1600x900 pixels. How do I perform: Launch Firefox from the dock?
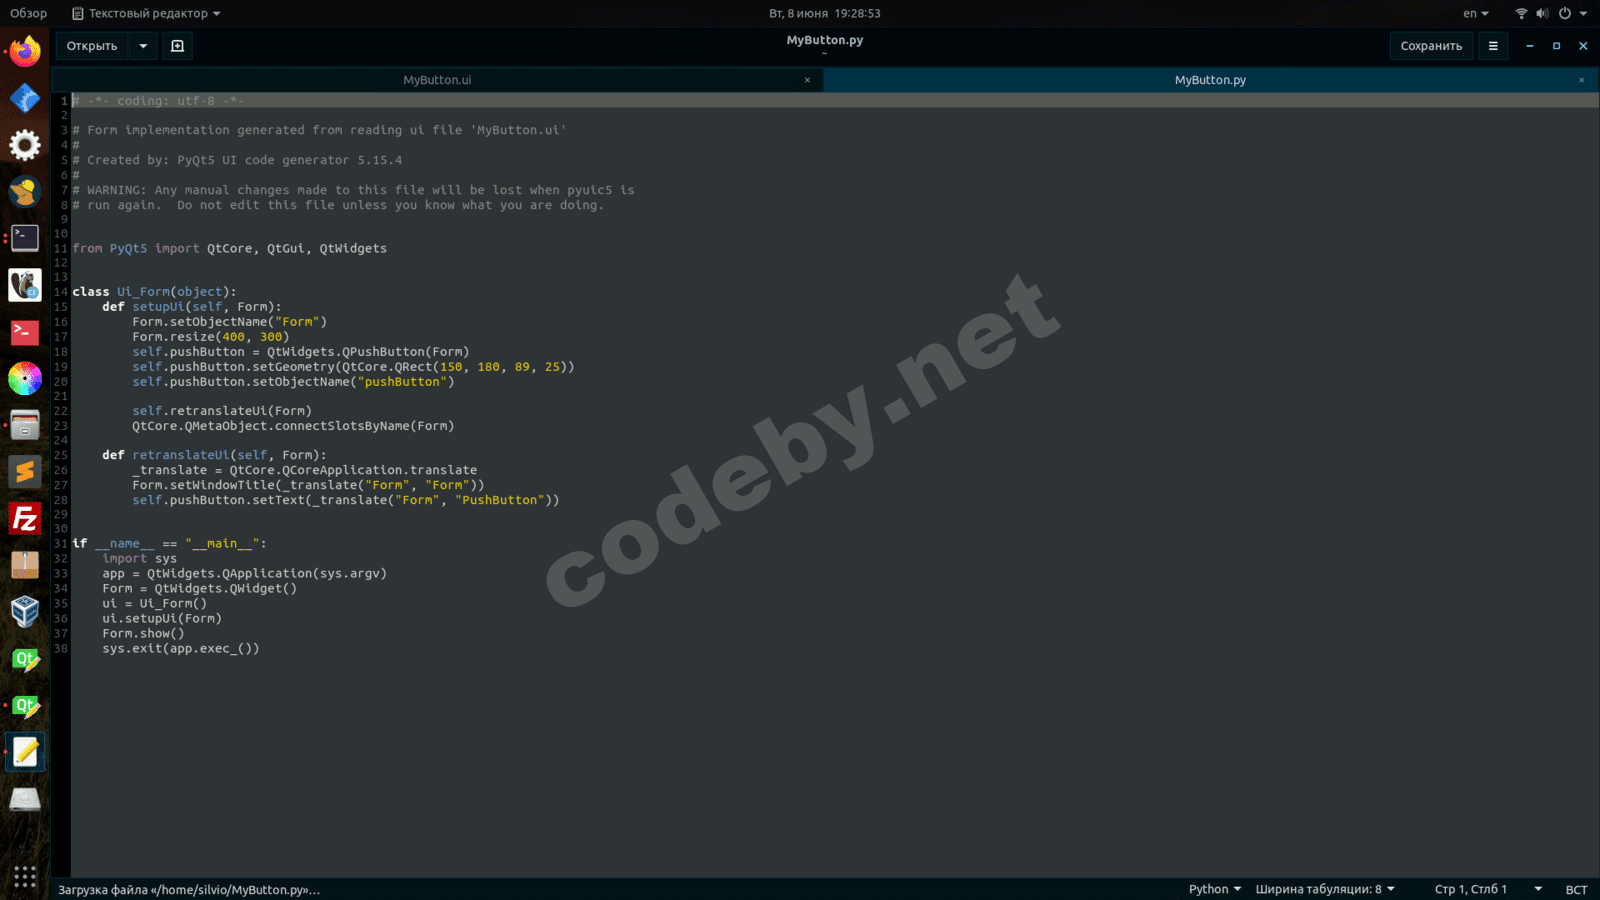[25, 51]
